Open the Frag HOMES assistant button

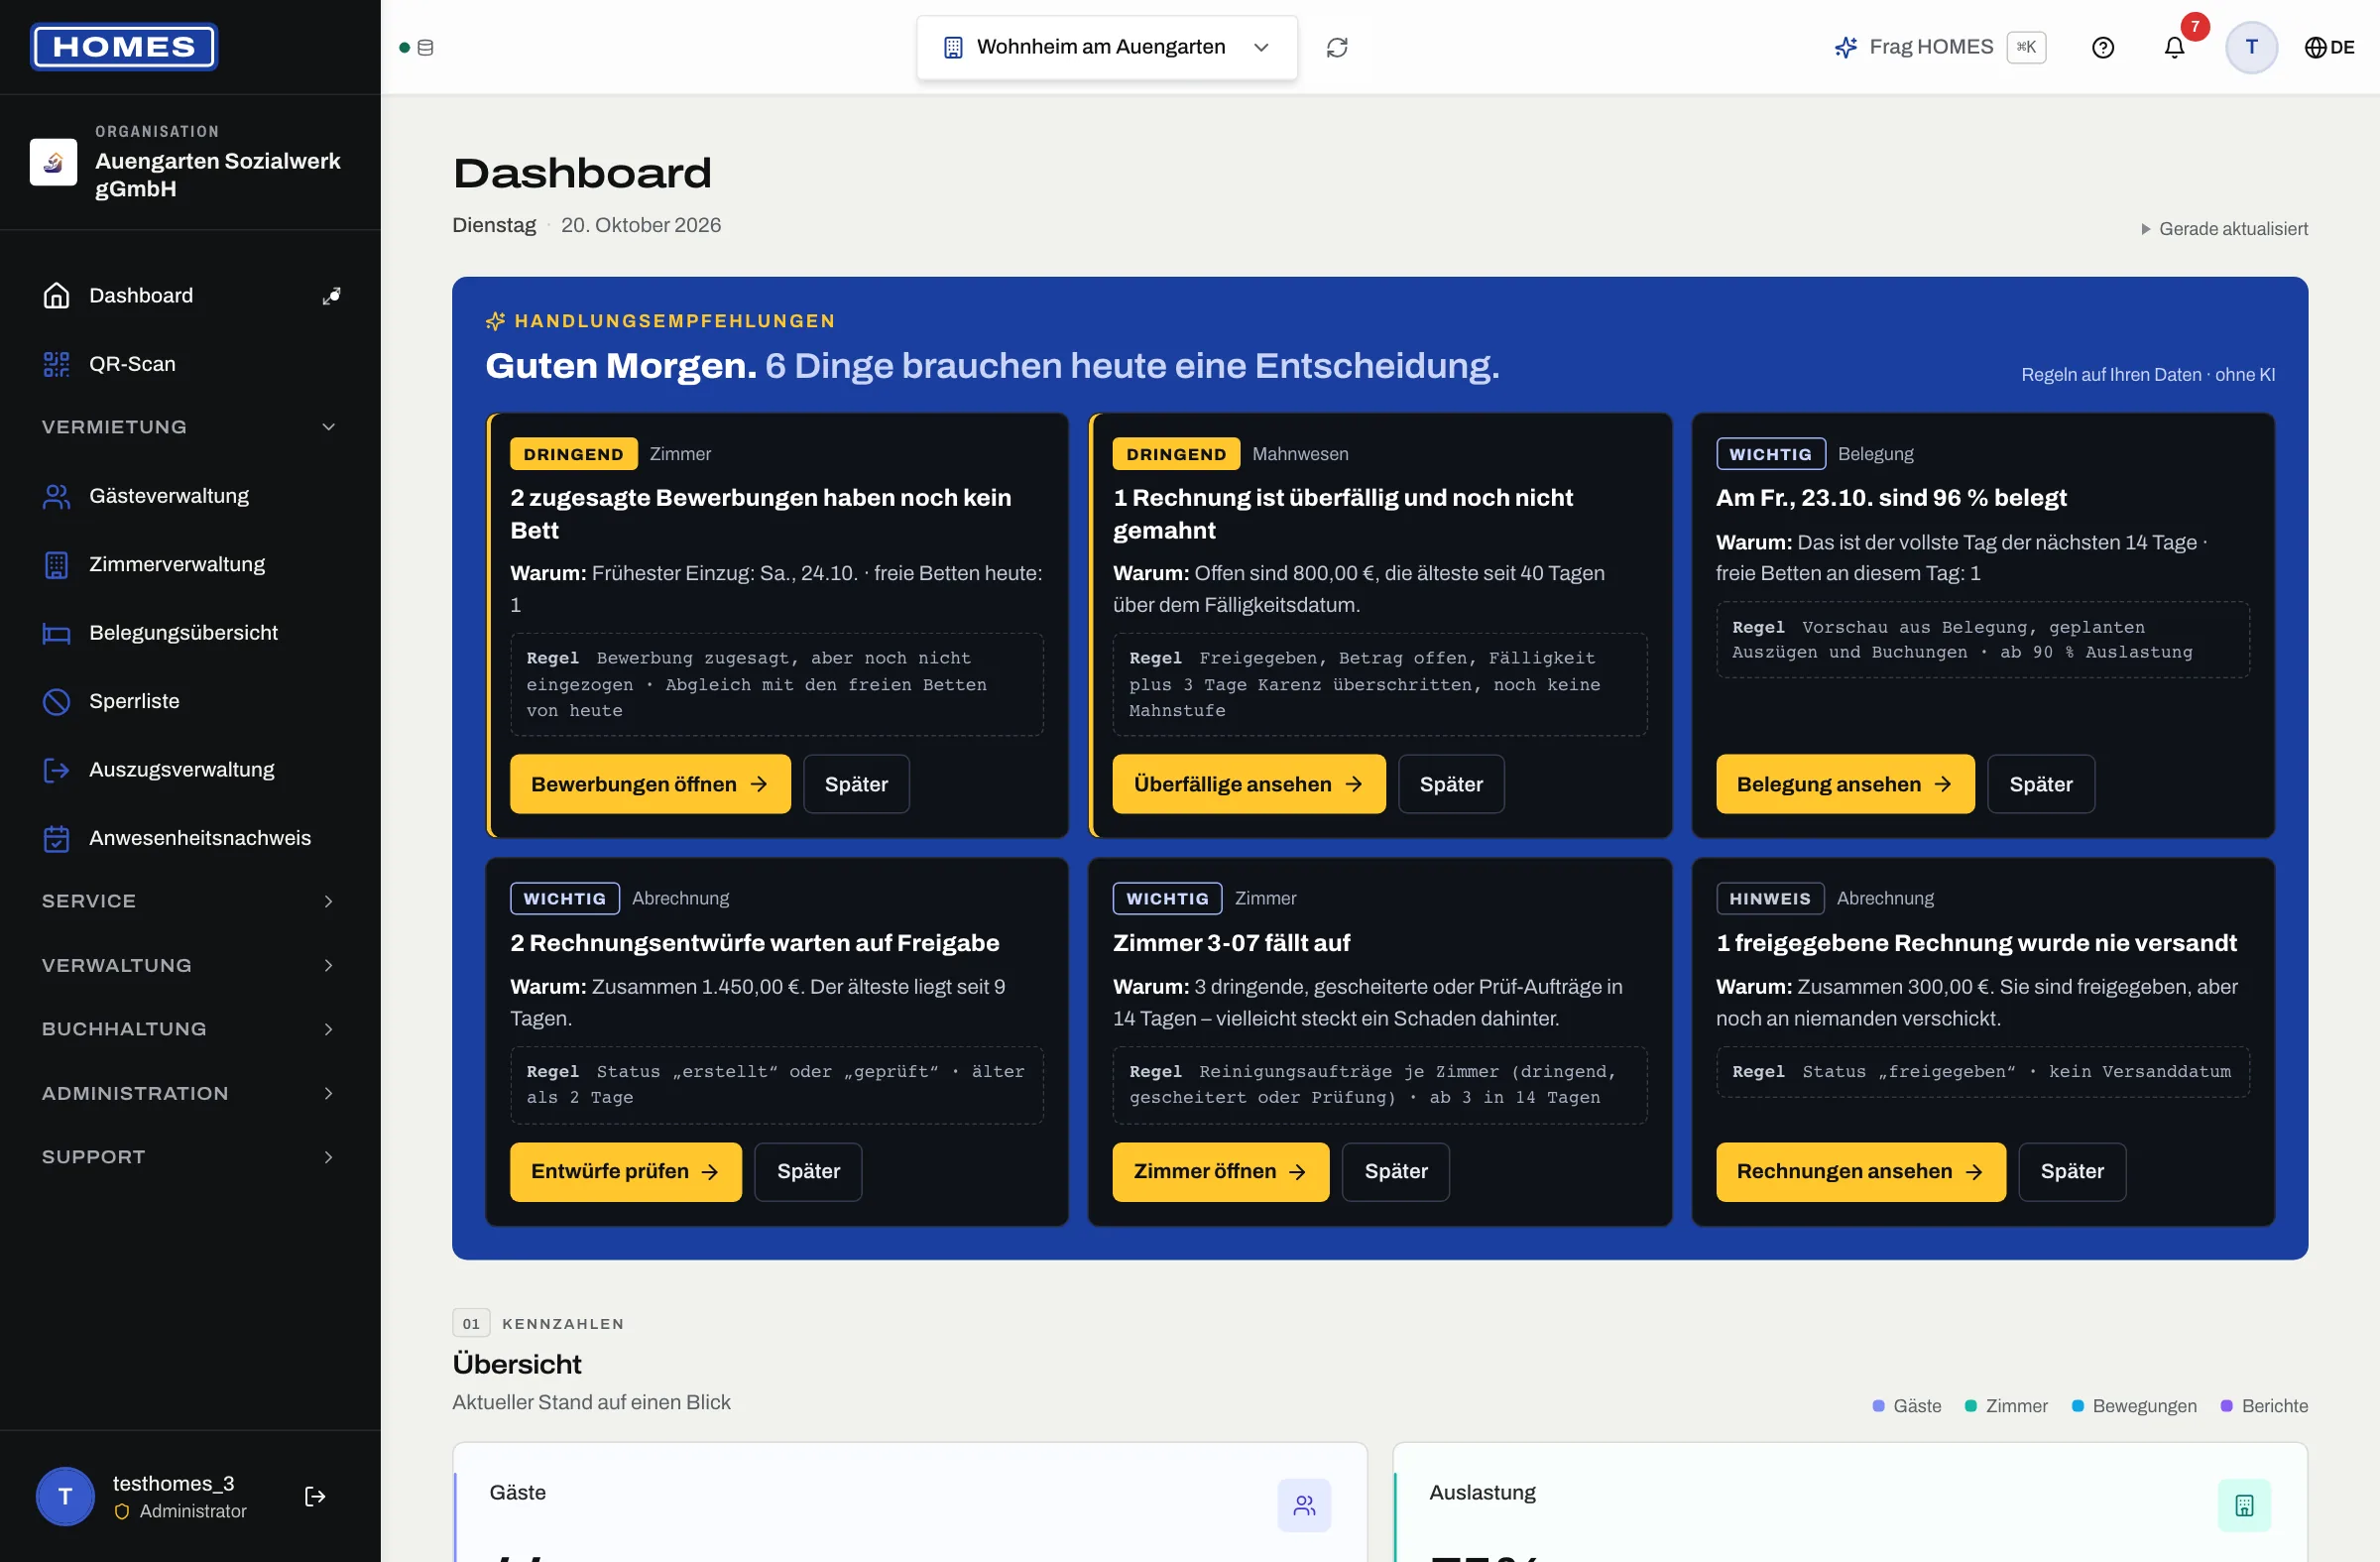click(1940, 47)
